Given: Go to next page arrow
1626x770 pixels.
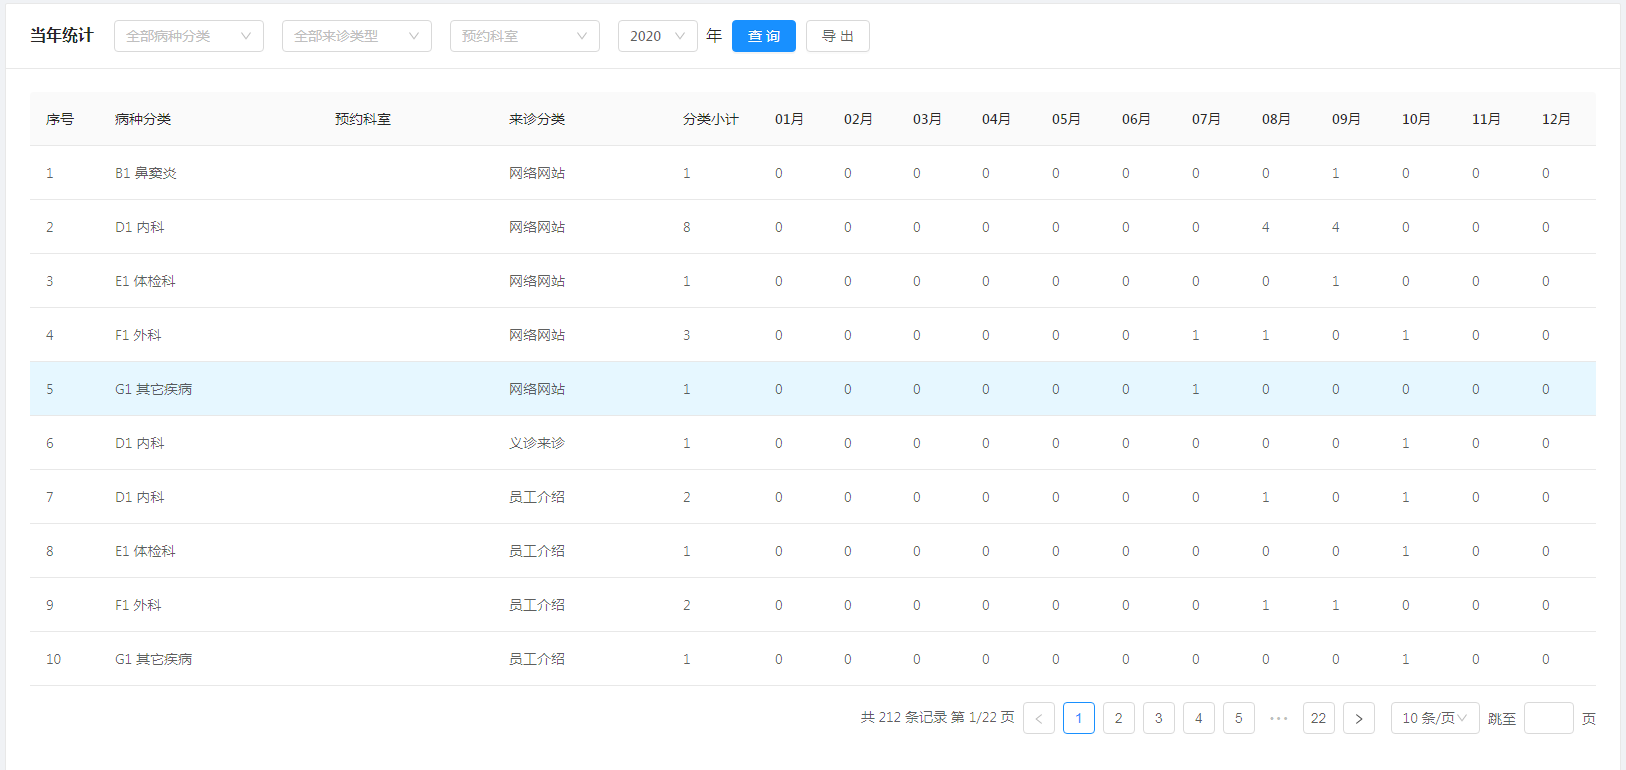Looking at the screenshot, I should pyautogui.click(x=1359, y=718).
